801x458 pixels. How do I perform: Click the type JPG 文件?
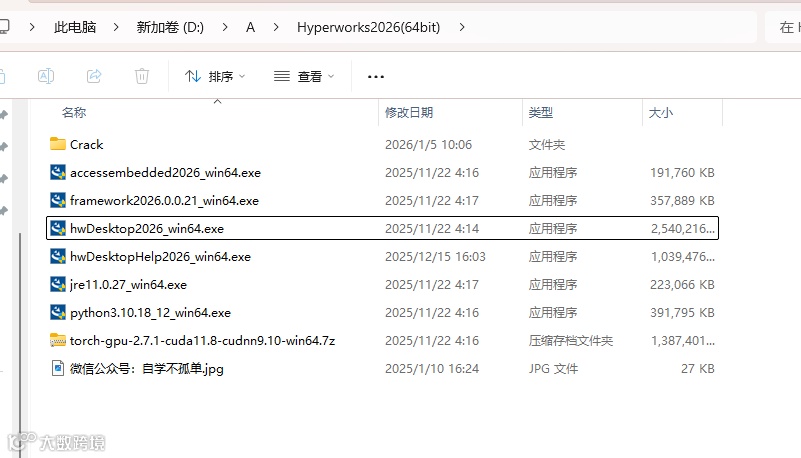pyautogui.click(x=553, y=369)
